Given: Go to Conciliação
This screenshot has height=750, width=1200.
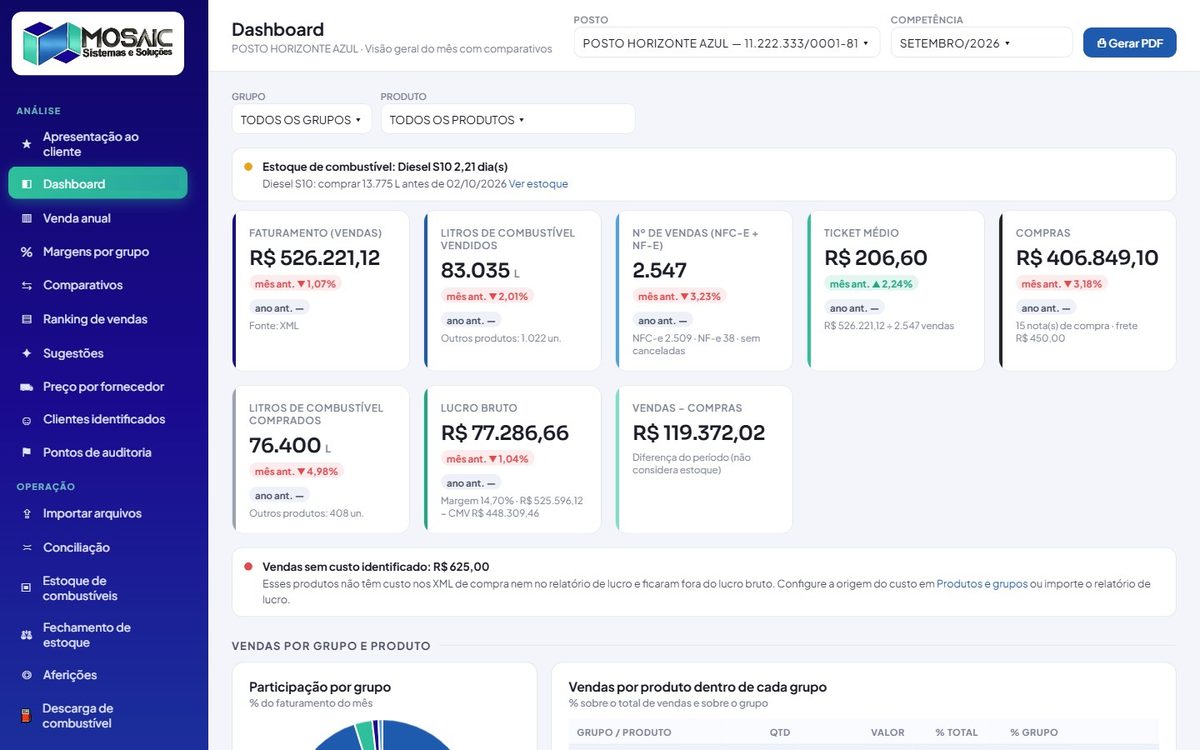Looking at the screenshot, I should [x=98, y=548].
